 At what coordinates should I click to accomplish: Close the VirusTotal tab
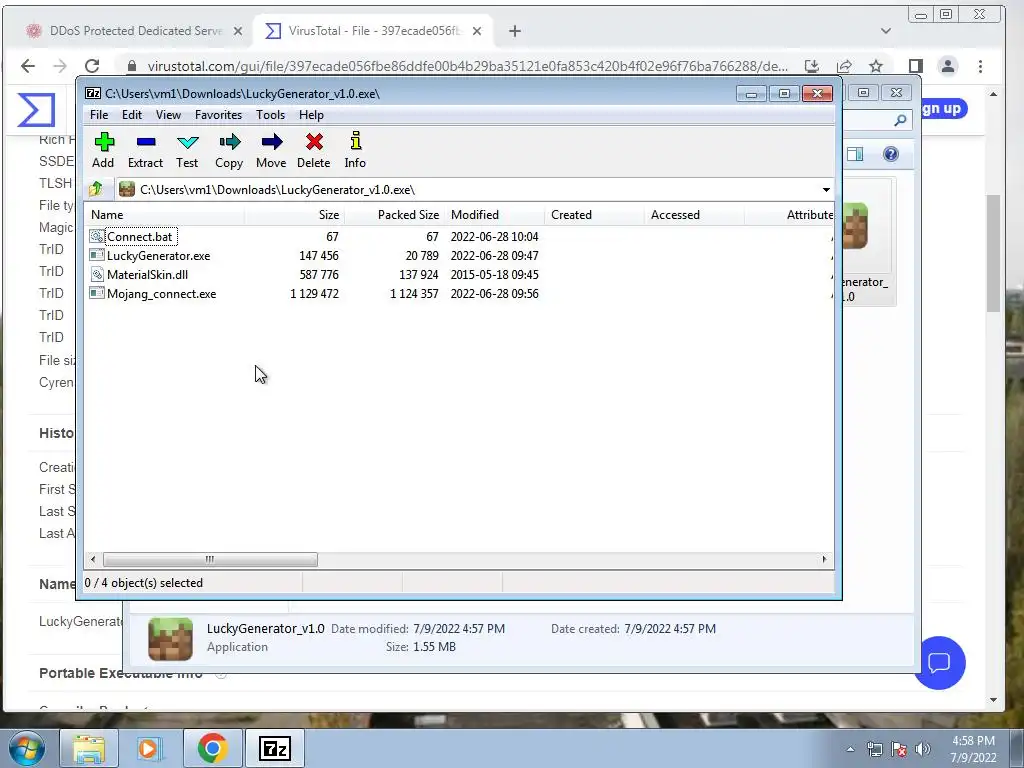pyautogui.click(x=477, y=31)
